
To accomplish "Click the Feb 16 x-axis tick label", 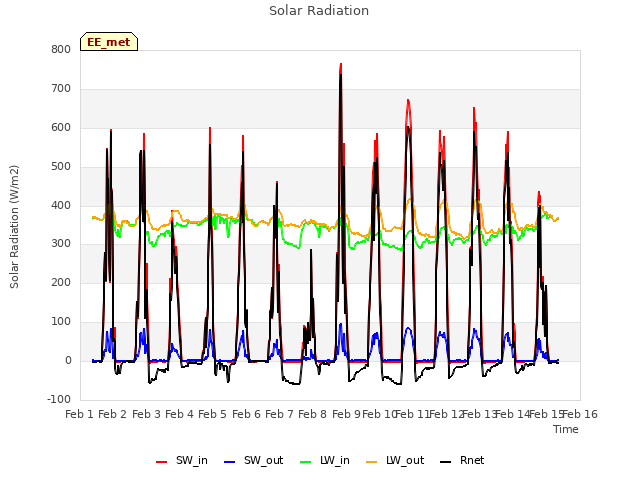I will [x=580, y=415].
